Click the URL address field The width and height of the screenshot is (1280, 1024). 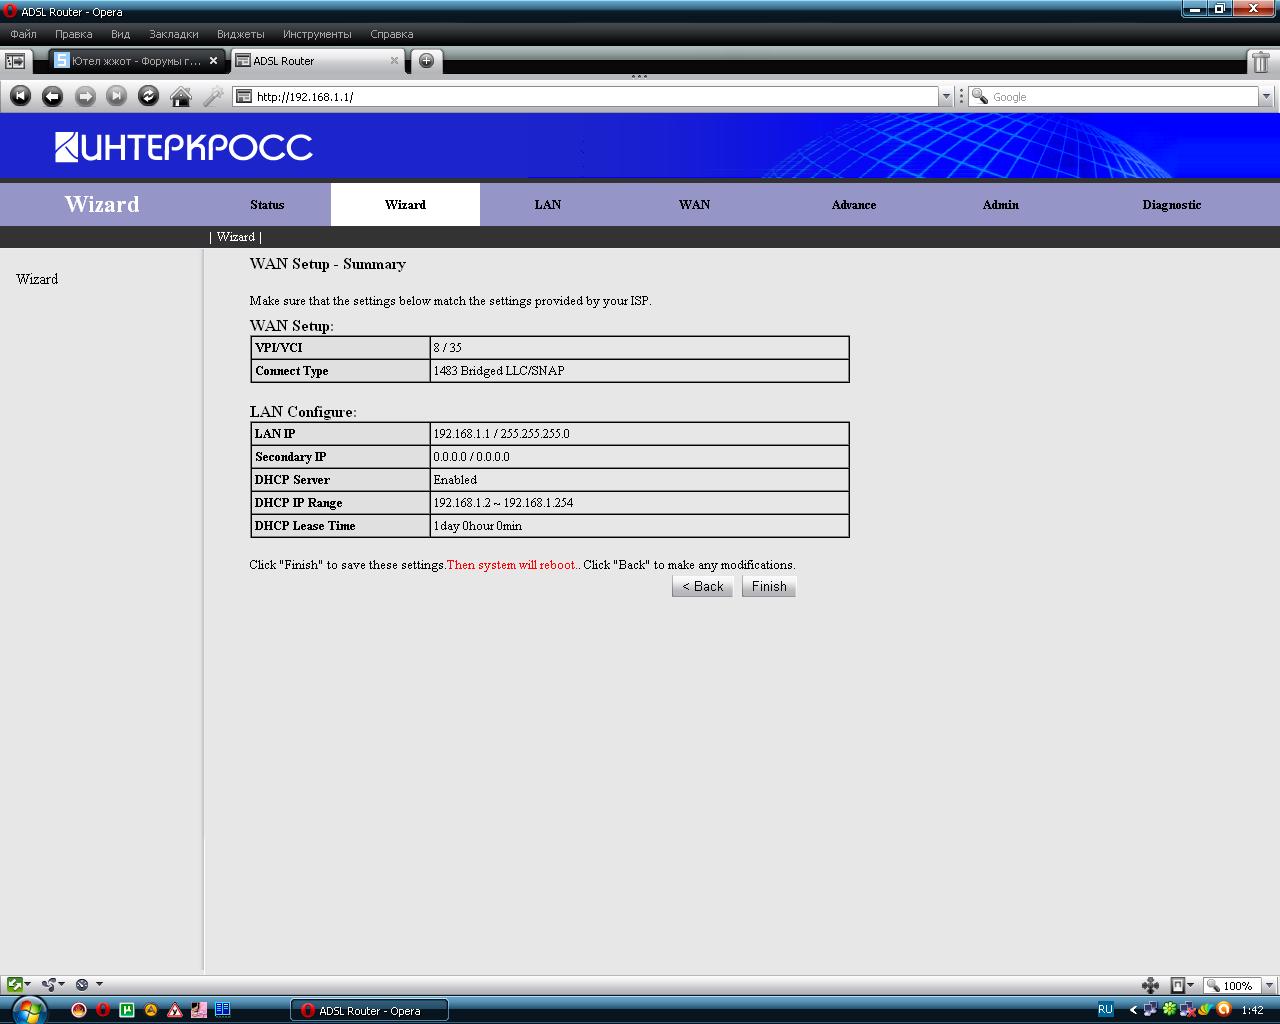590,97
